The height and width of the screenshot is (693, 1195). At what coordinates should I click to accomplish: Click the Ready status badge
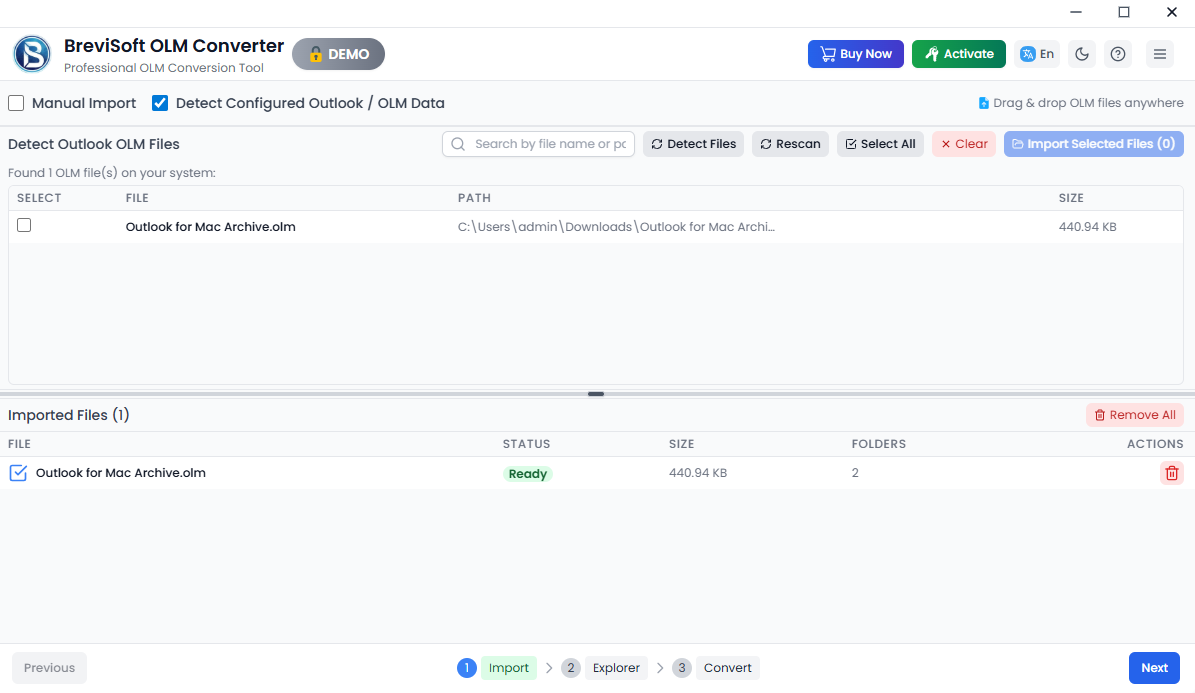pyautogui.click(x=527, y=473)
